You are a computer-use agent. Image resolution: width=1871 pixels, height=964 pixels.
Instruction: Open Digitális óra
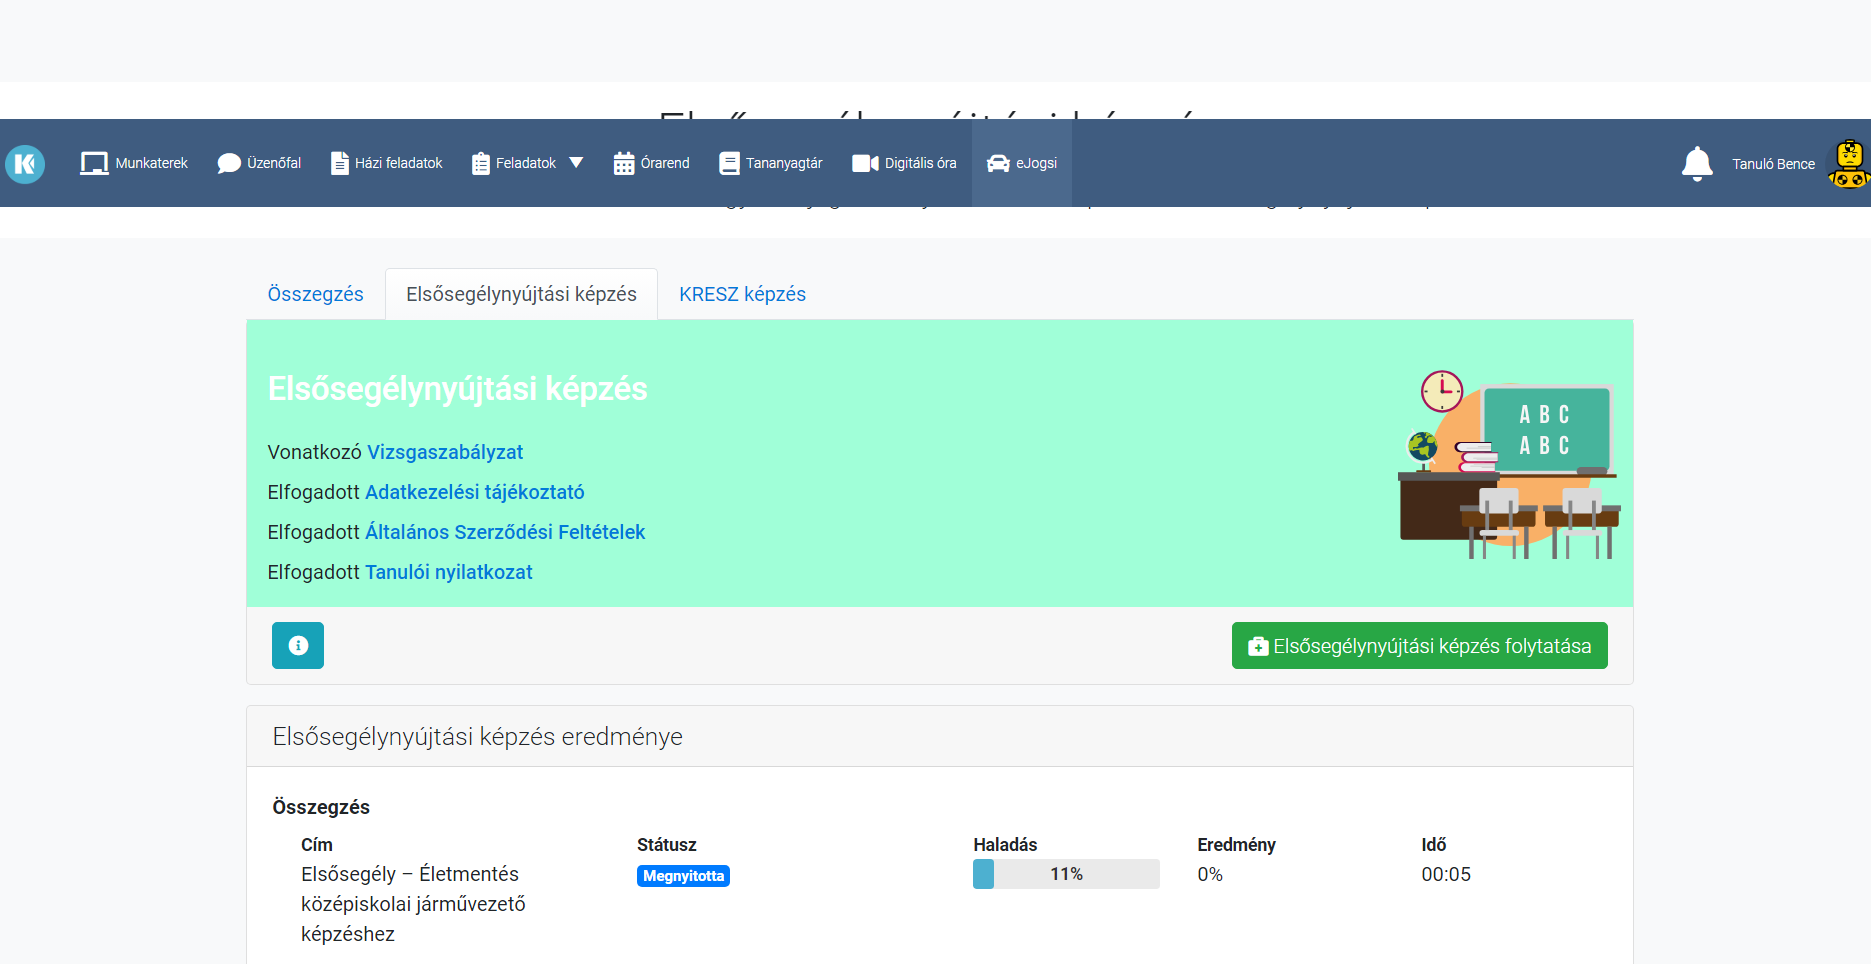904,163
